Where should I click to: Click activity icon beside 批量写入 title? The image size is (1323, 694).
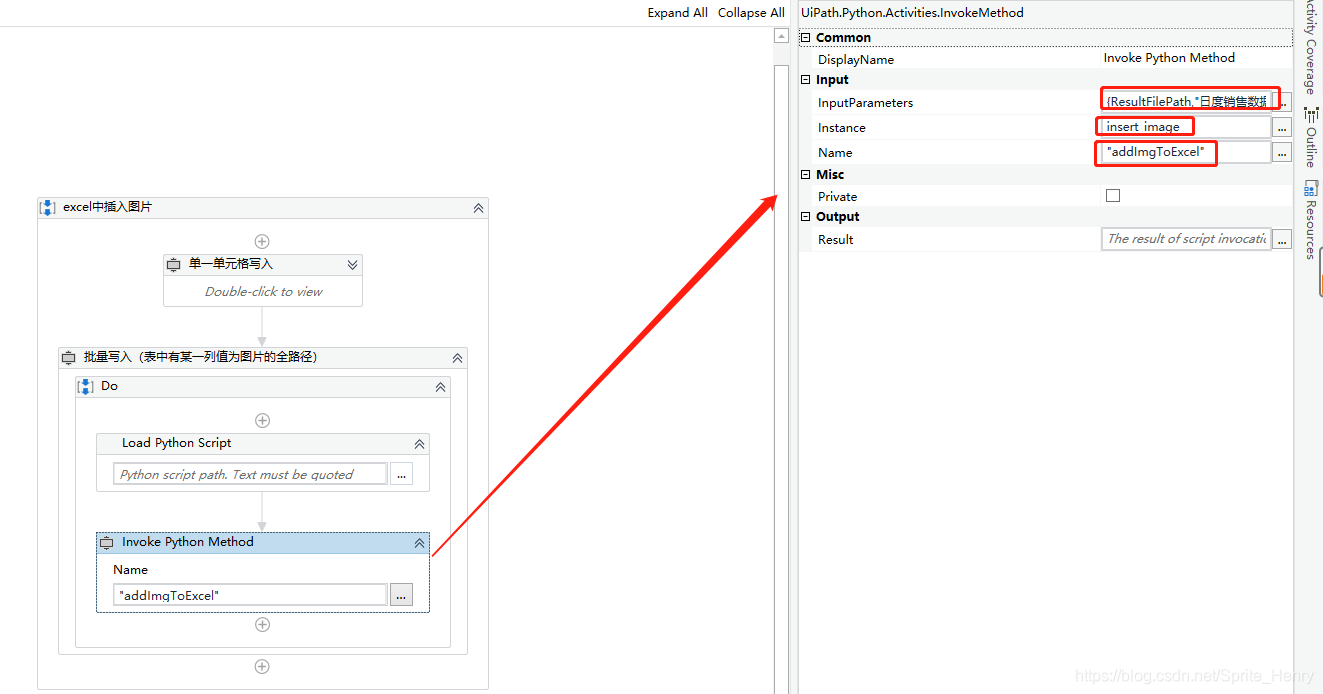point(68,358)
